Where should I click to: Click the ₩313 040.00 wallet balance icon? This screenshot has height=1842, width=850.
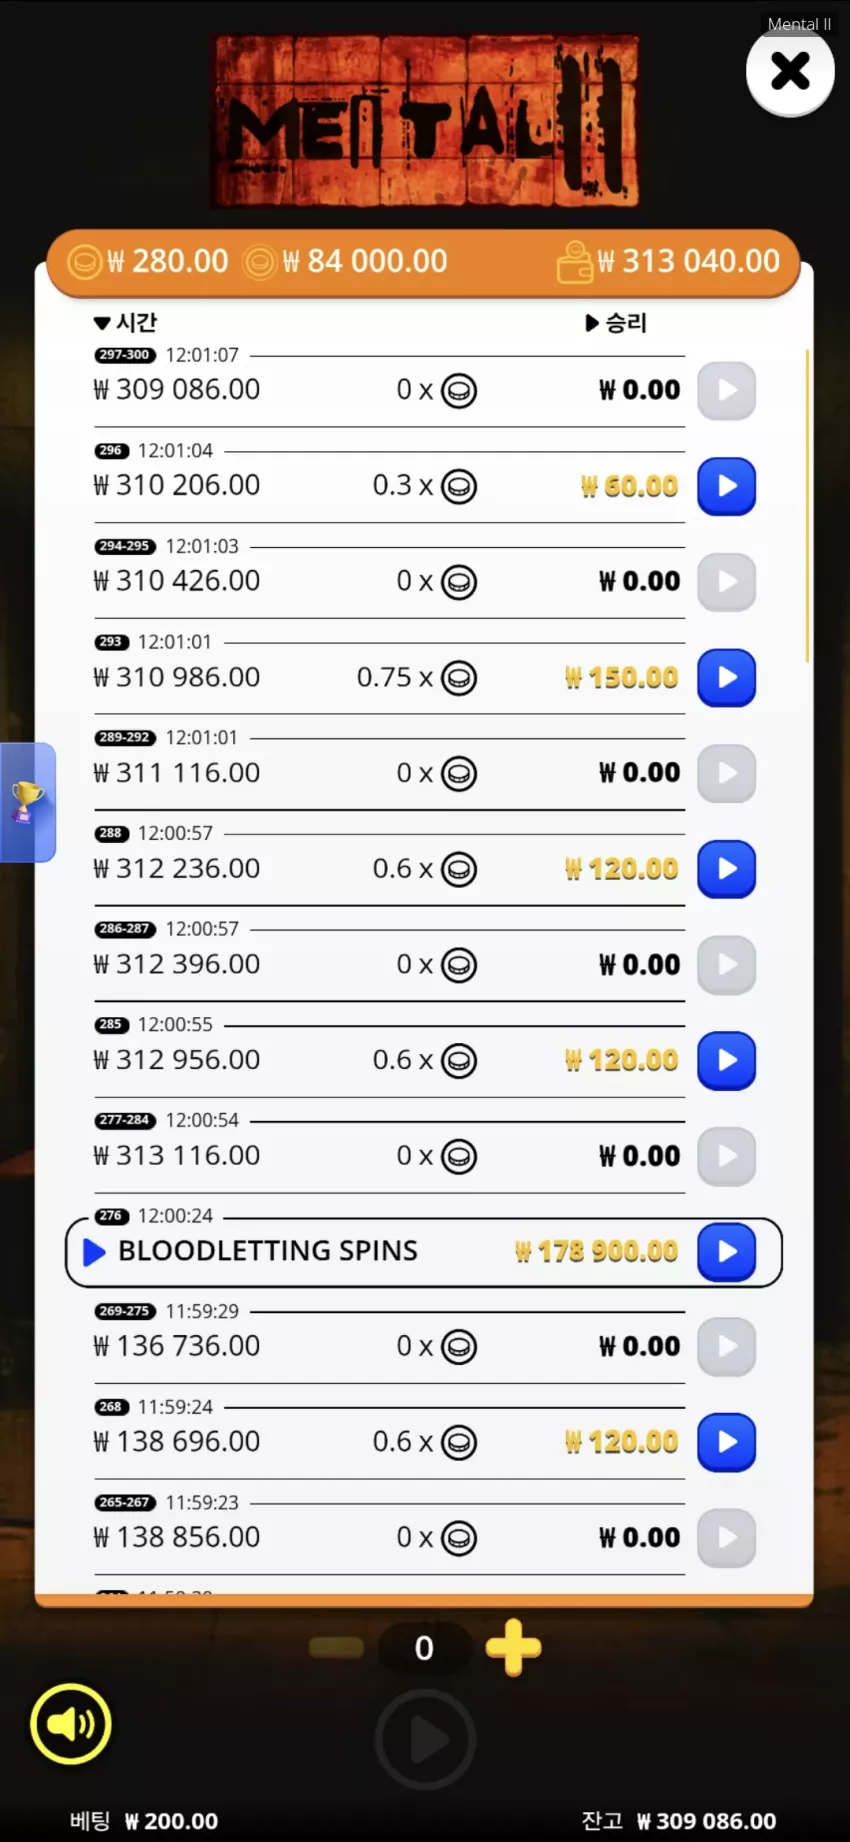[x=575, y=262]
